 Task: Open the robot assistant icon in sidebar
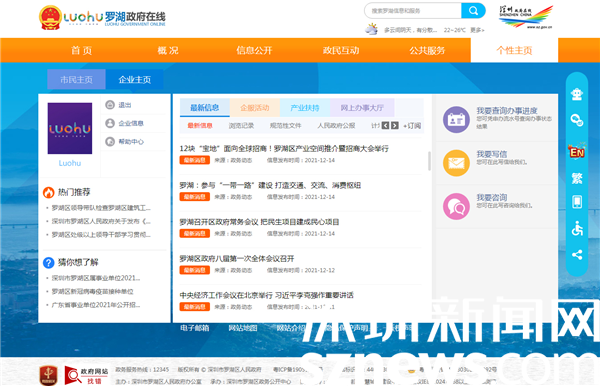[x=577, y=94]
